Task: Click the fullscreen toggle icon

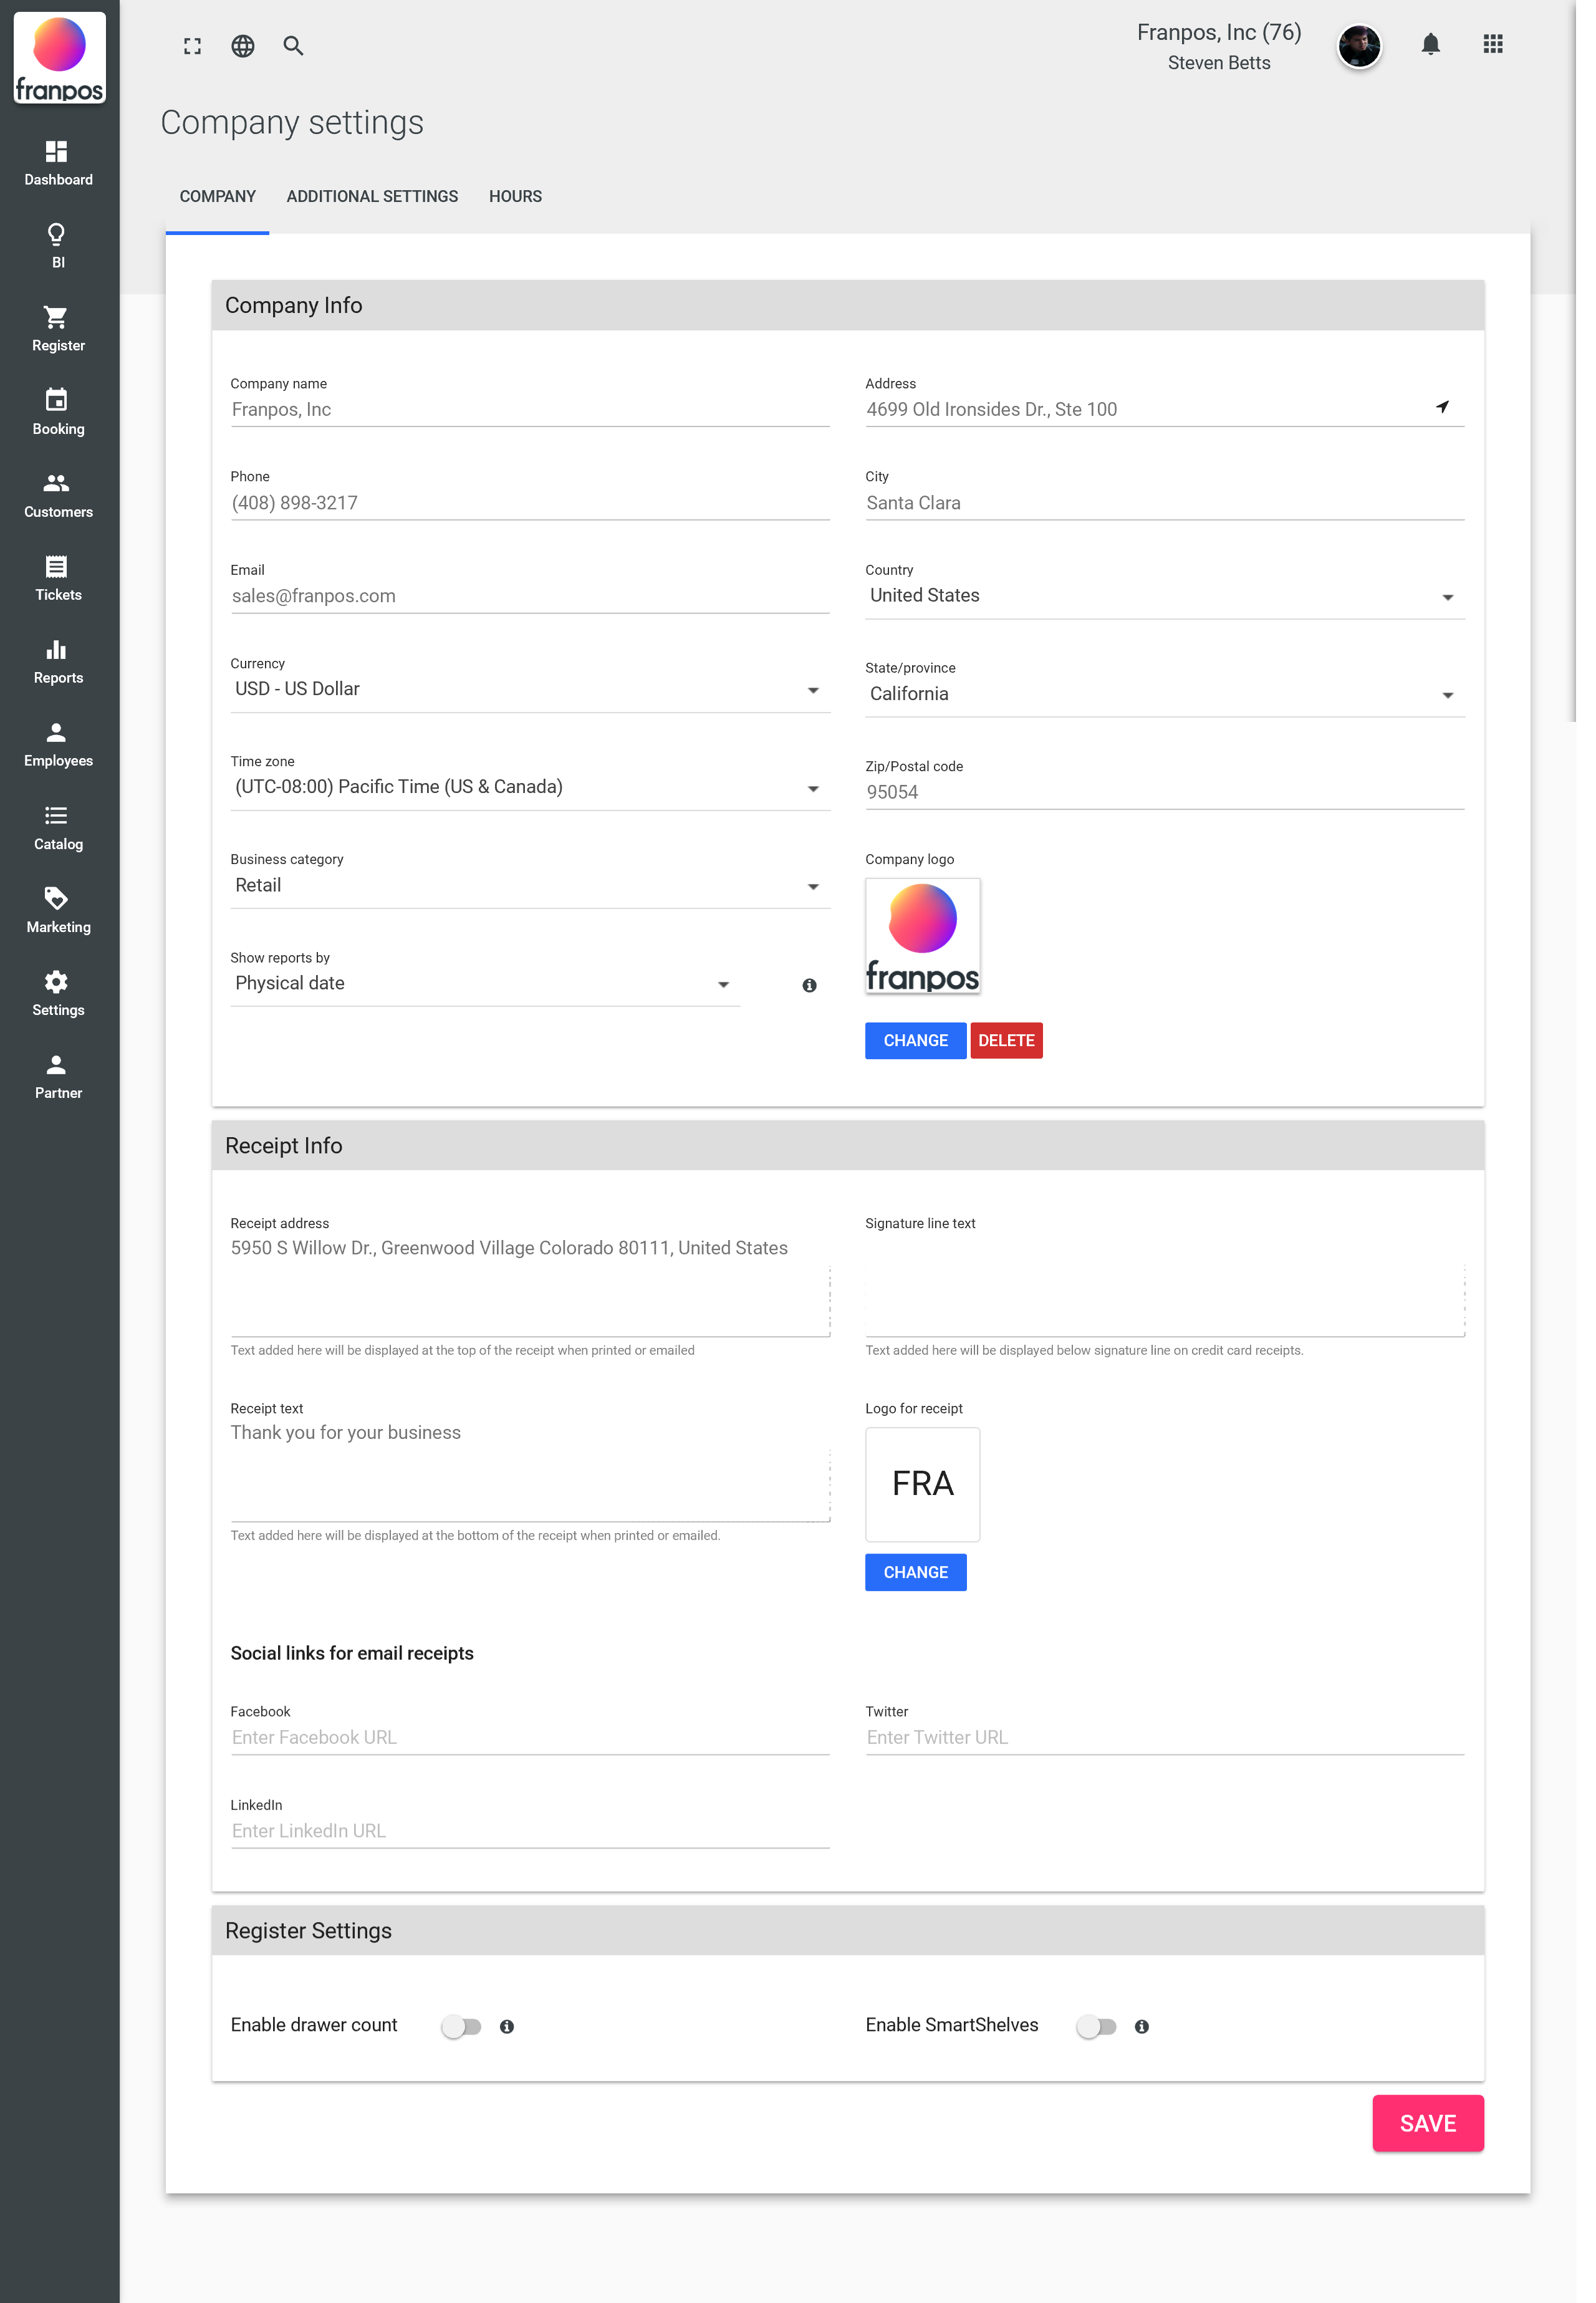Action: pos(192,46)
